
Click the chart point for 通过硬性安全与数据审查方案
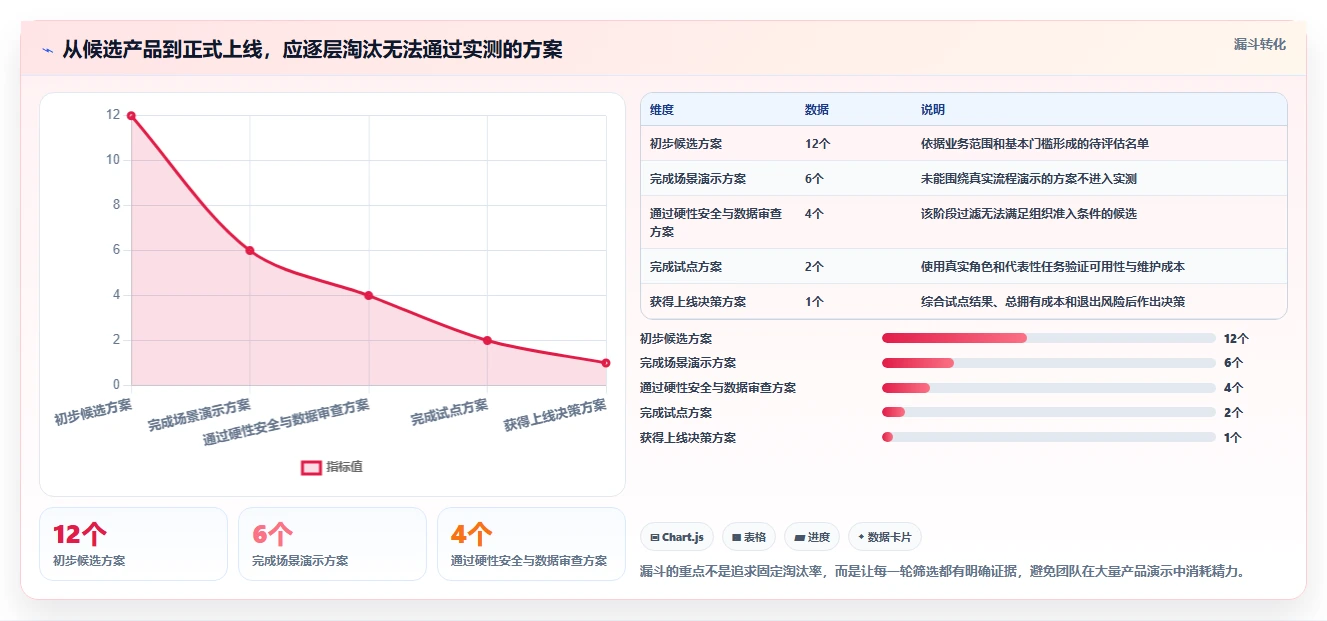coord(369,295)
